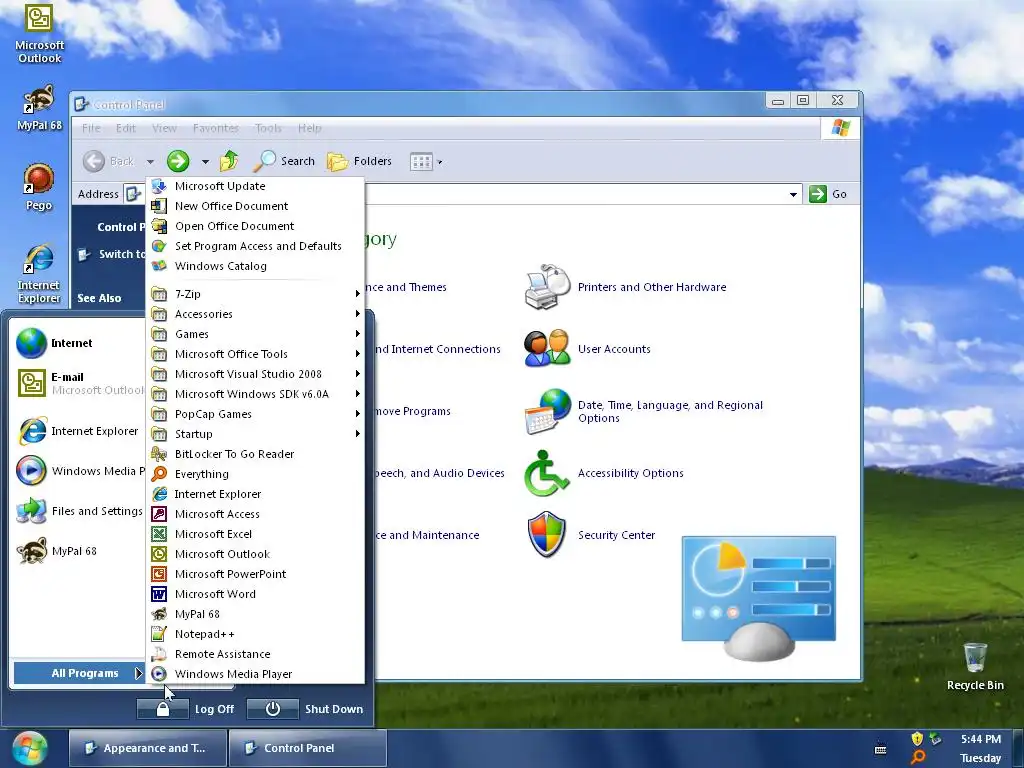1024x768 pixels.
Task: Open Microsoft Update from the programs menu
Action: pyautogui.click(x=255, y=186)
